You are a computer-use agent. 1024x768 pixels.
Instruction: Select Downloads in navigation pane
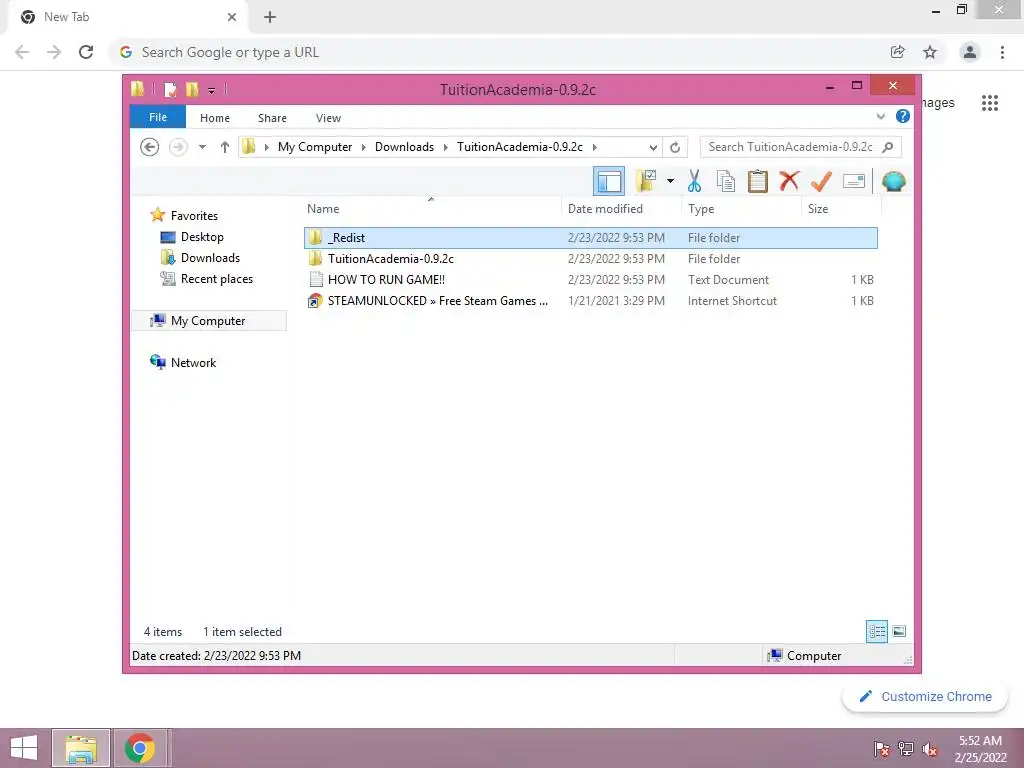[x=200, y=258]
